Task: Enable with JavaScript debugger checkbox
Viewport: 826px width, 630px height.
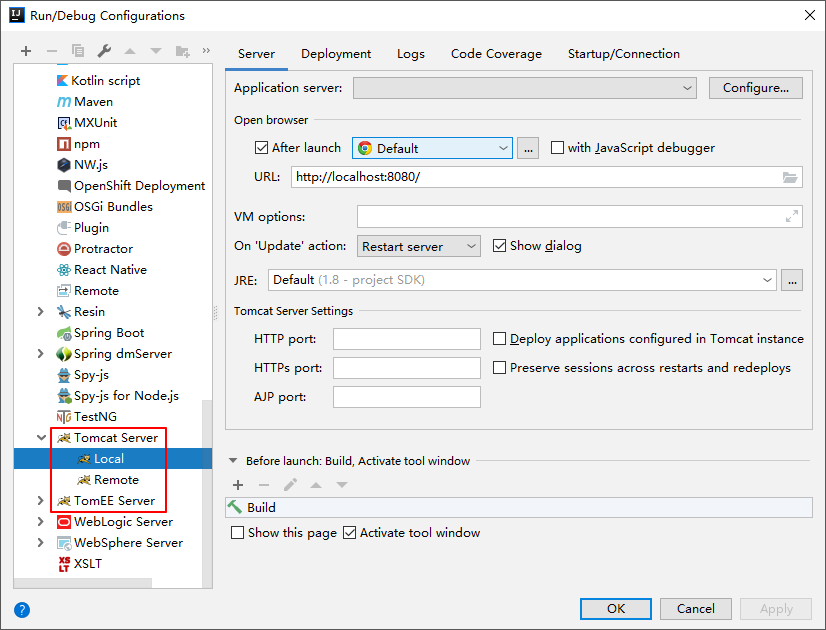Action: [x=558, y=148]
